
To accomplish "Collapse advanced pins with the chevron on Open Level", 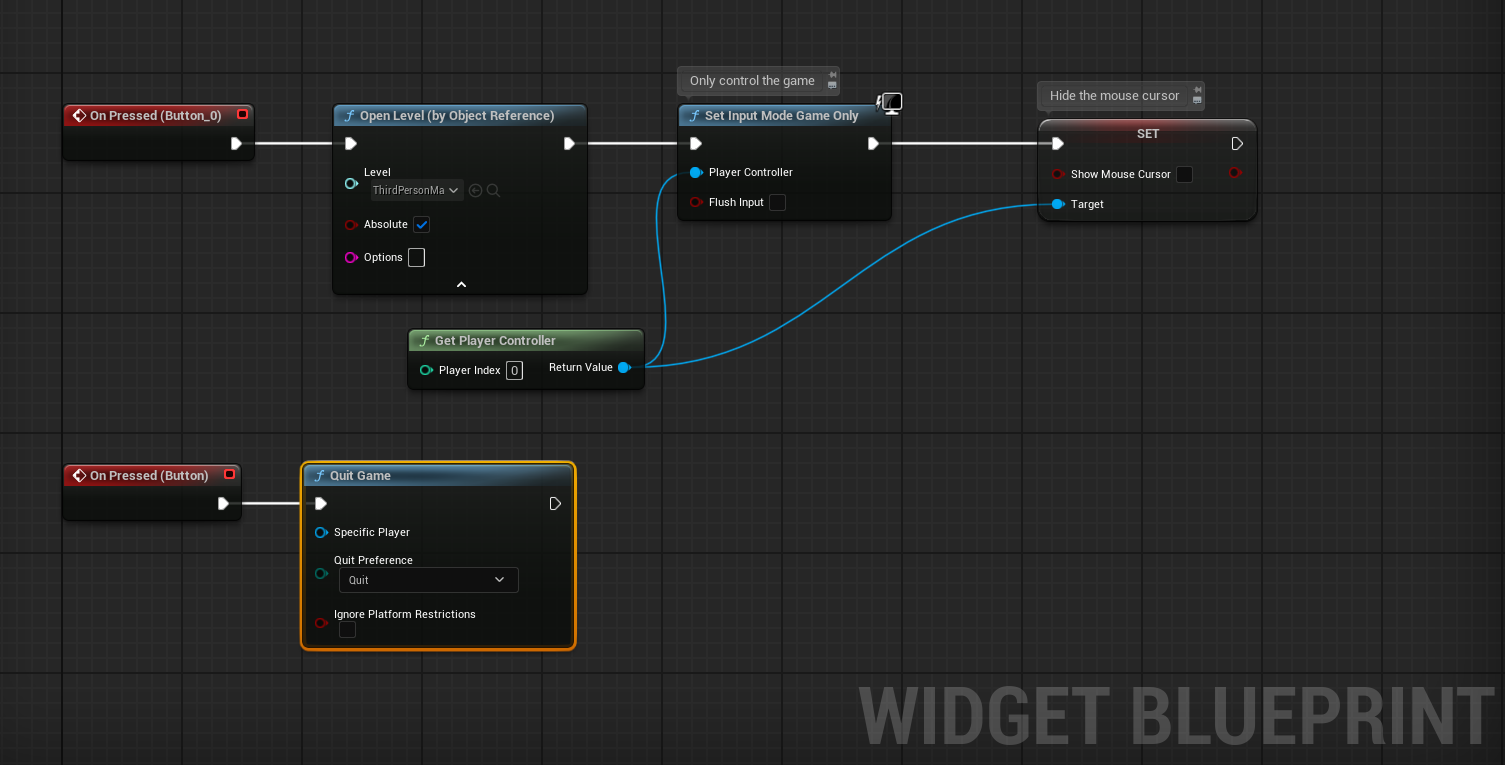I will click(x=459, y=283).
